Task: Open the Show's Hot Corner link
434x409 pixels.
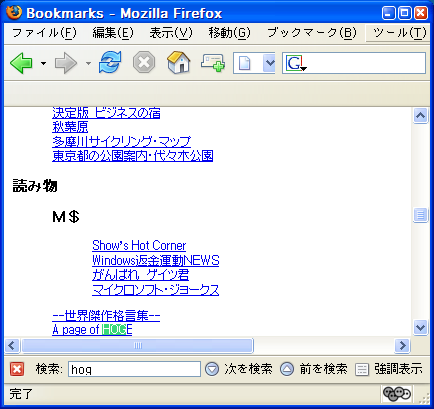Action: click(139, 246)
